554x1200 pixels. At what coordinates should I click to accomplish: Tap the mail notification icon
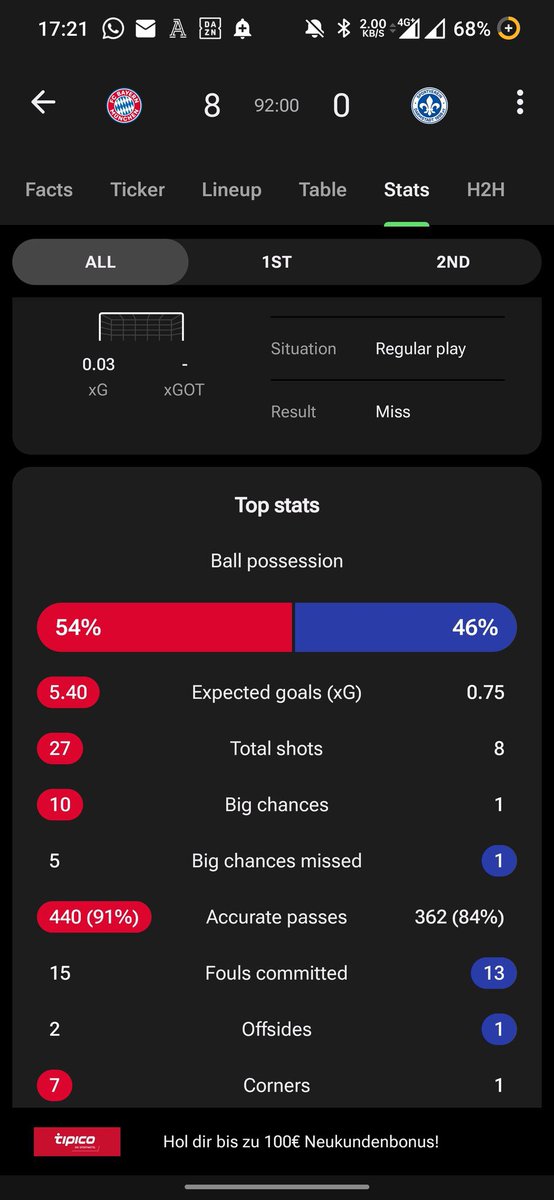145,29
